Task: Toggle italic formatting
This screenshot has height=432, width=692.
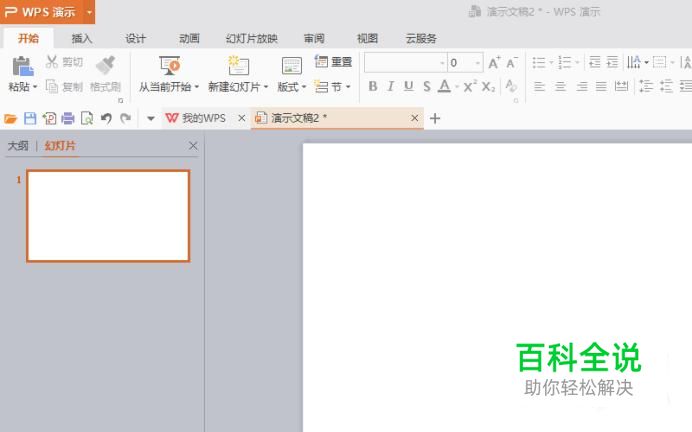Action: [x=391, y=86]
